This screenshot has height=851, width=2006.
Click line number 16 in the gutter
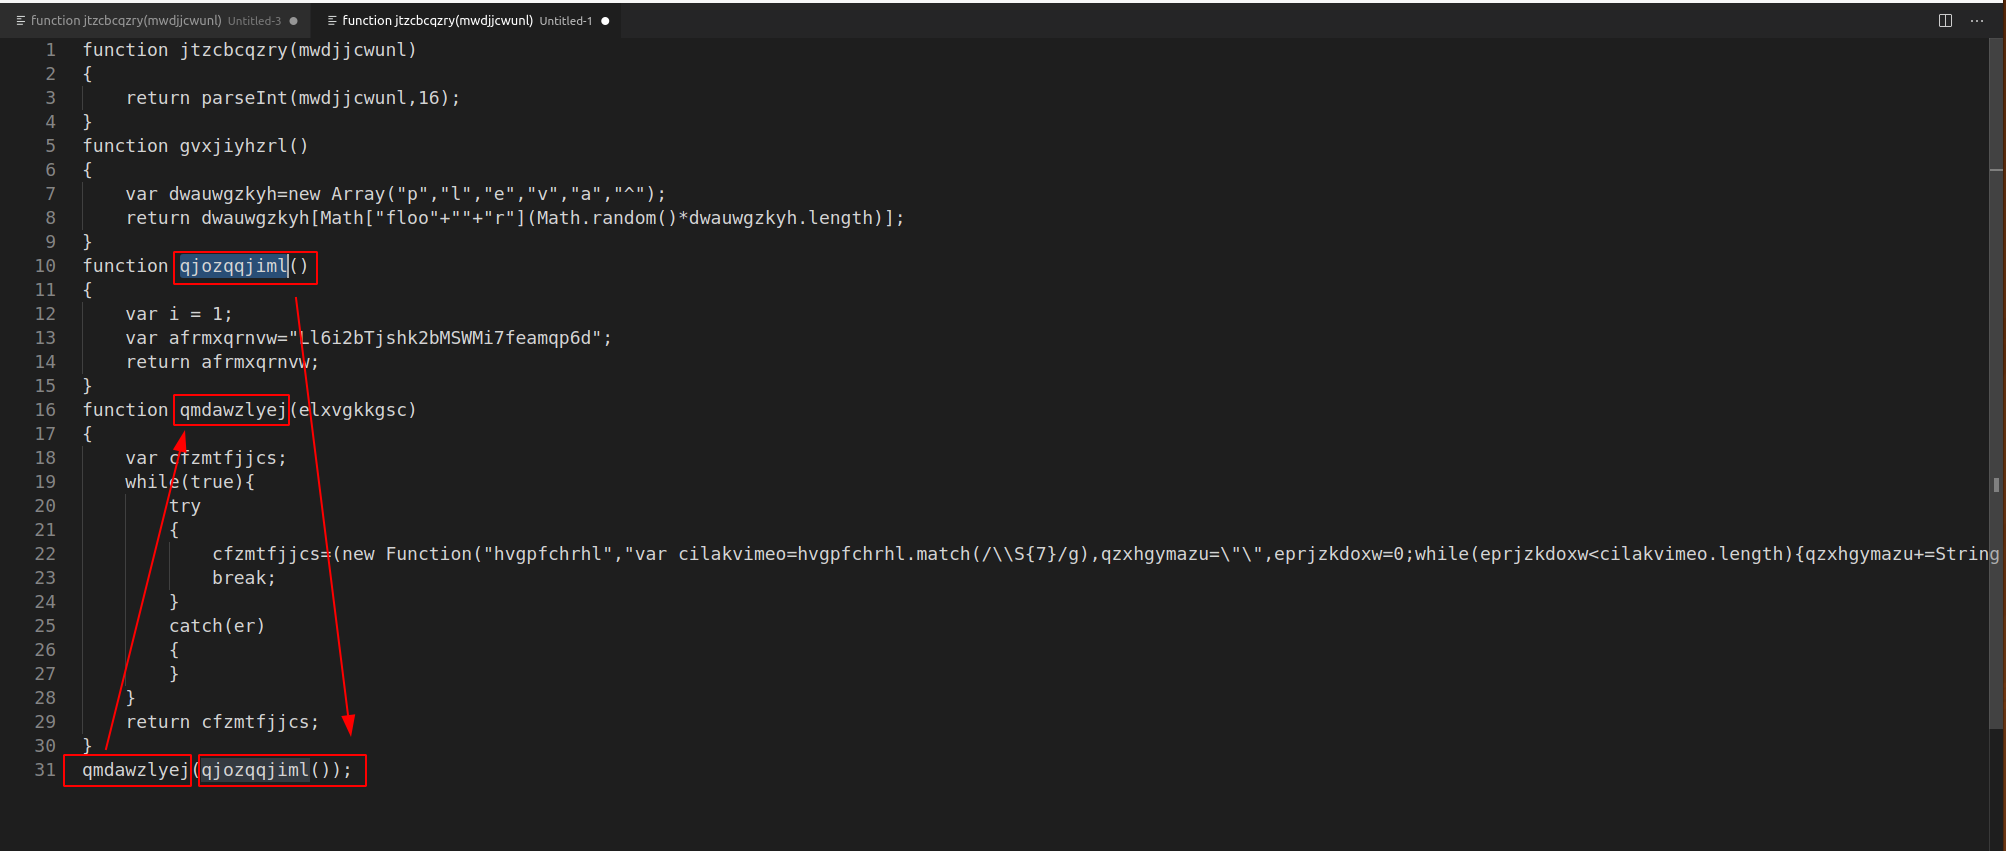pos(45,410)
